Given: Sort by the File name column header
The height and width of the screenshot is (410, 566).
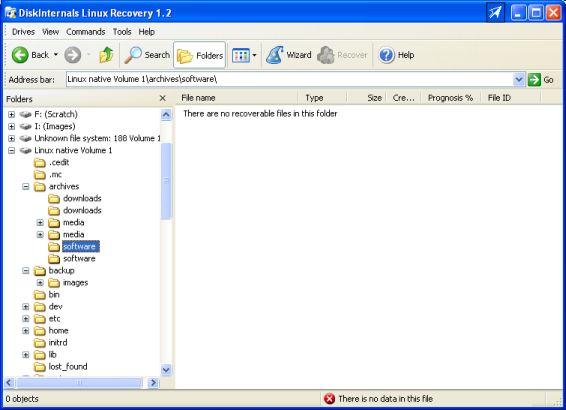Looking at the screenshot, I should tap(236, 98).
